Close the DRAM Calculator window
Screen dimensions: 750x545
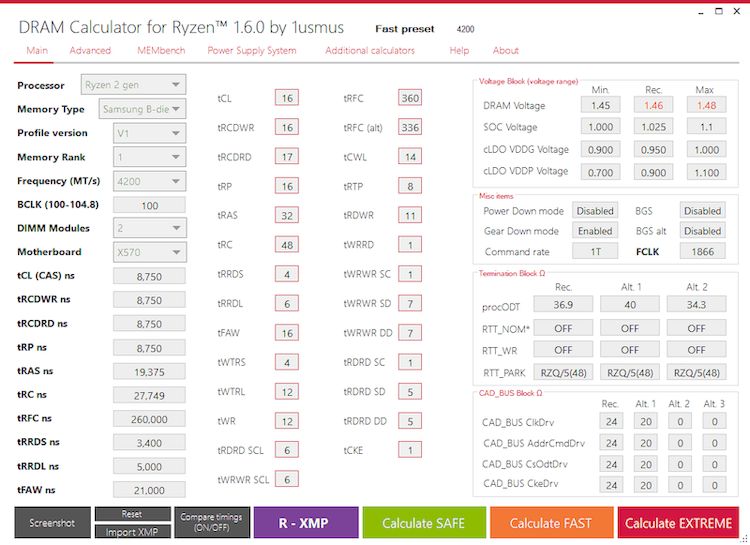pos(737,11)
